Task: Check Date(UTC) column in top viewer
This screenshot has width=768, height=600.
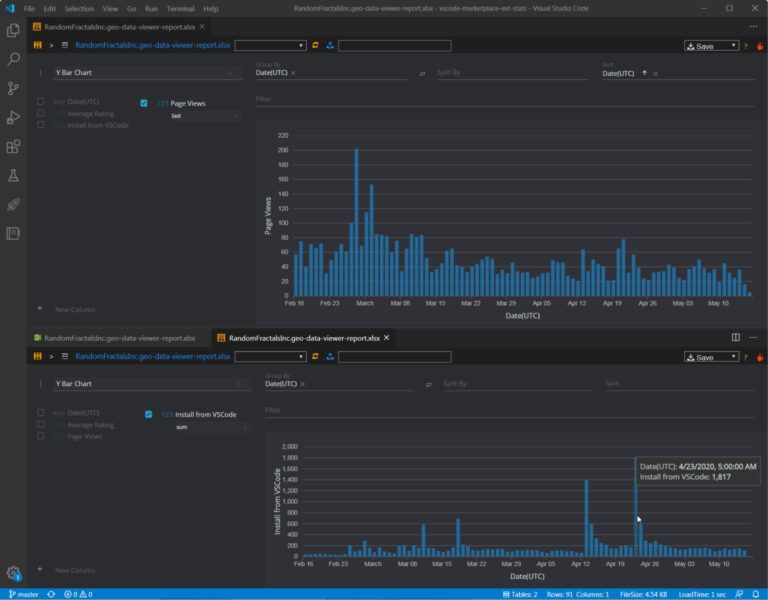Action: (41, 101)
